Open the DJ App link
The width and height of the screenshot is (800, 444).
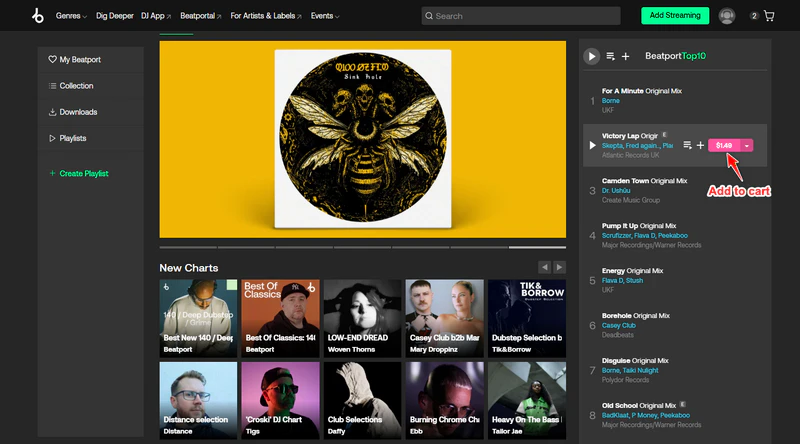click(156, 16)
